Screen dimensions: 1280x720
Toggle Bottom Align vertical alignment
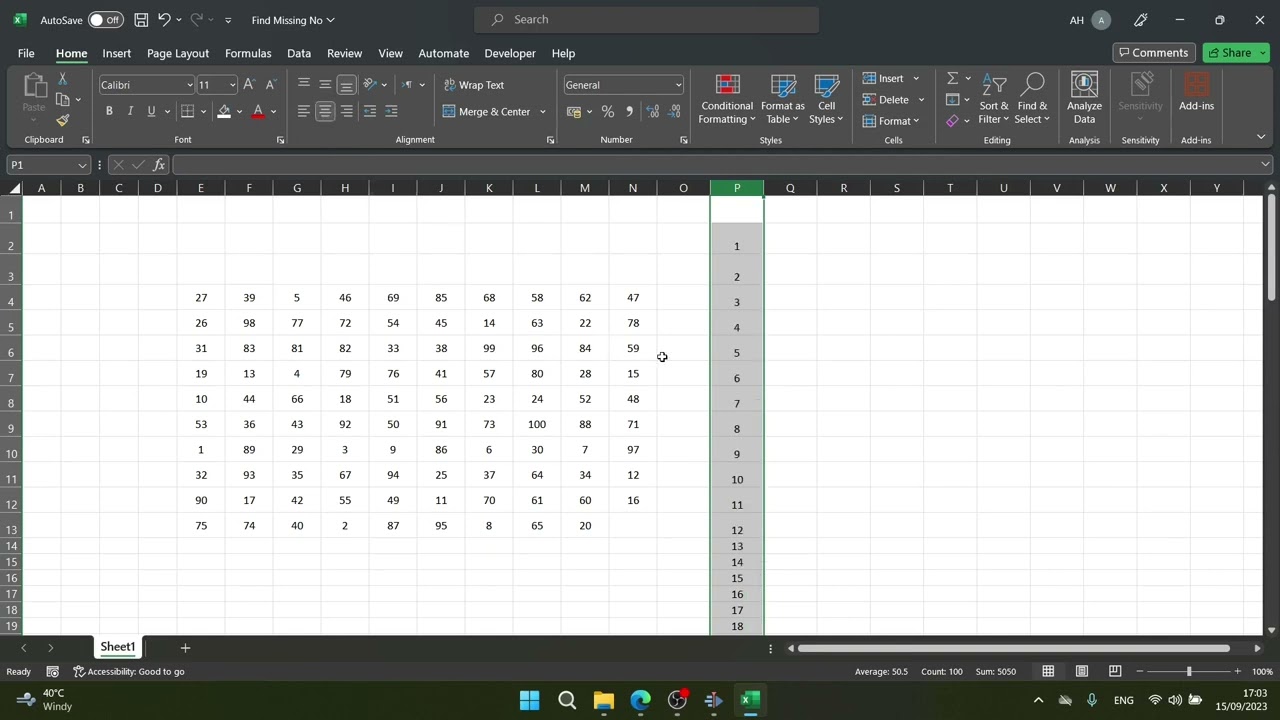pyautogui.click(x=346, y=85)
